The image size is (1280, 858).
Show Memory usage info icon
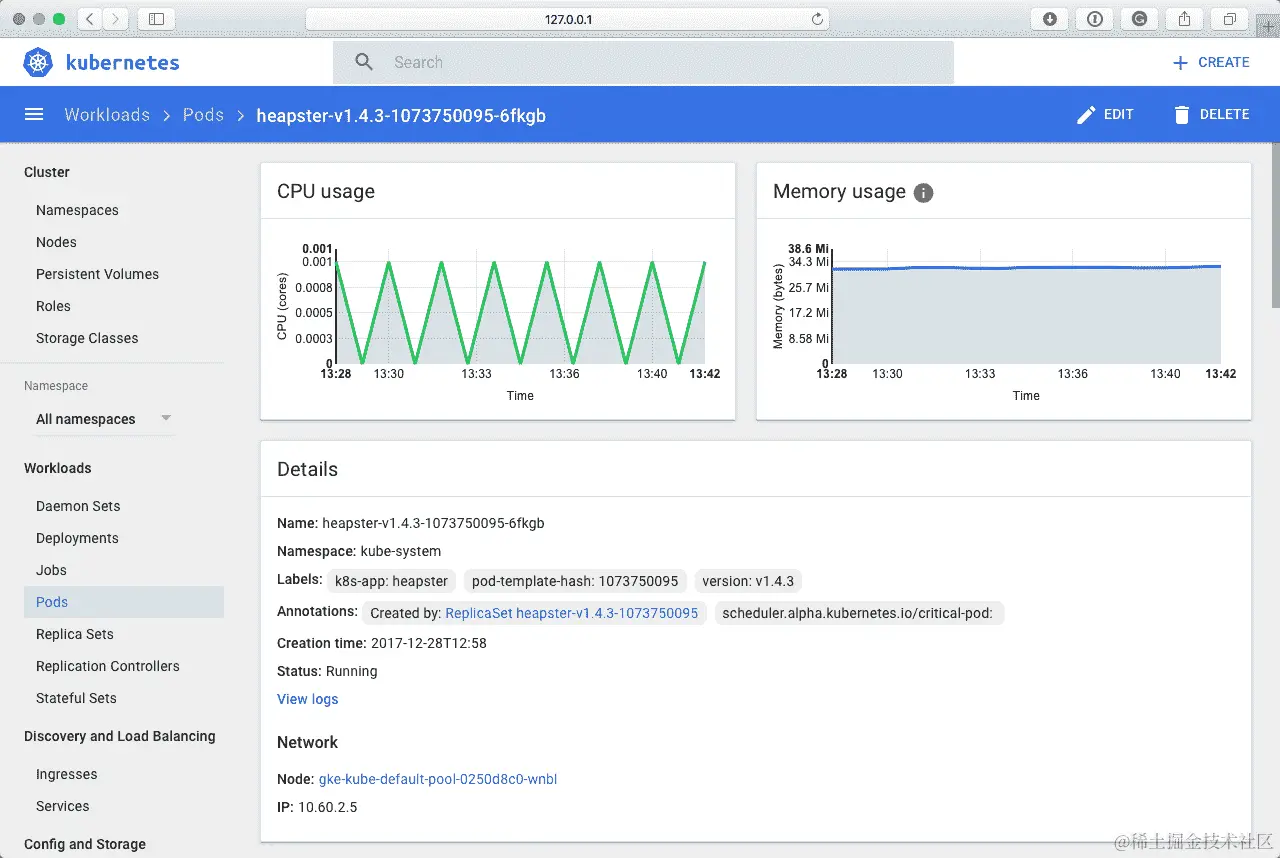[x=924, y=193]
